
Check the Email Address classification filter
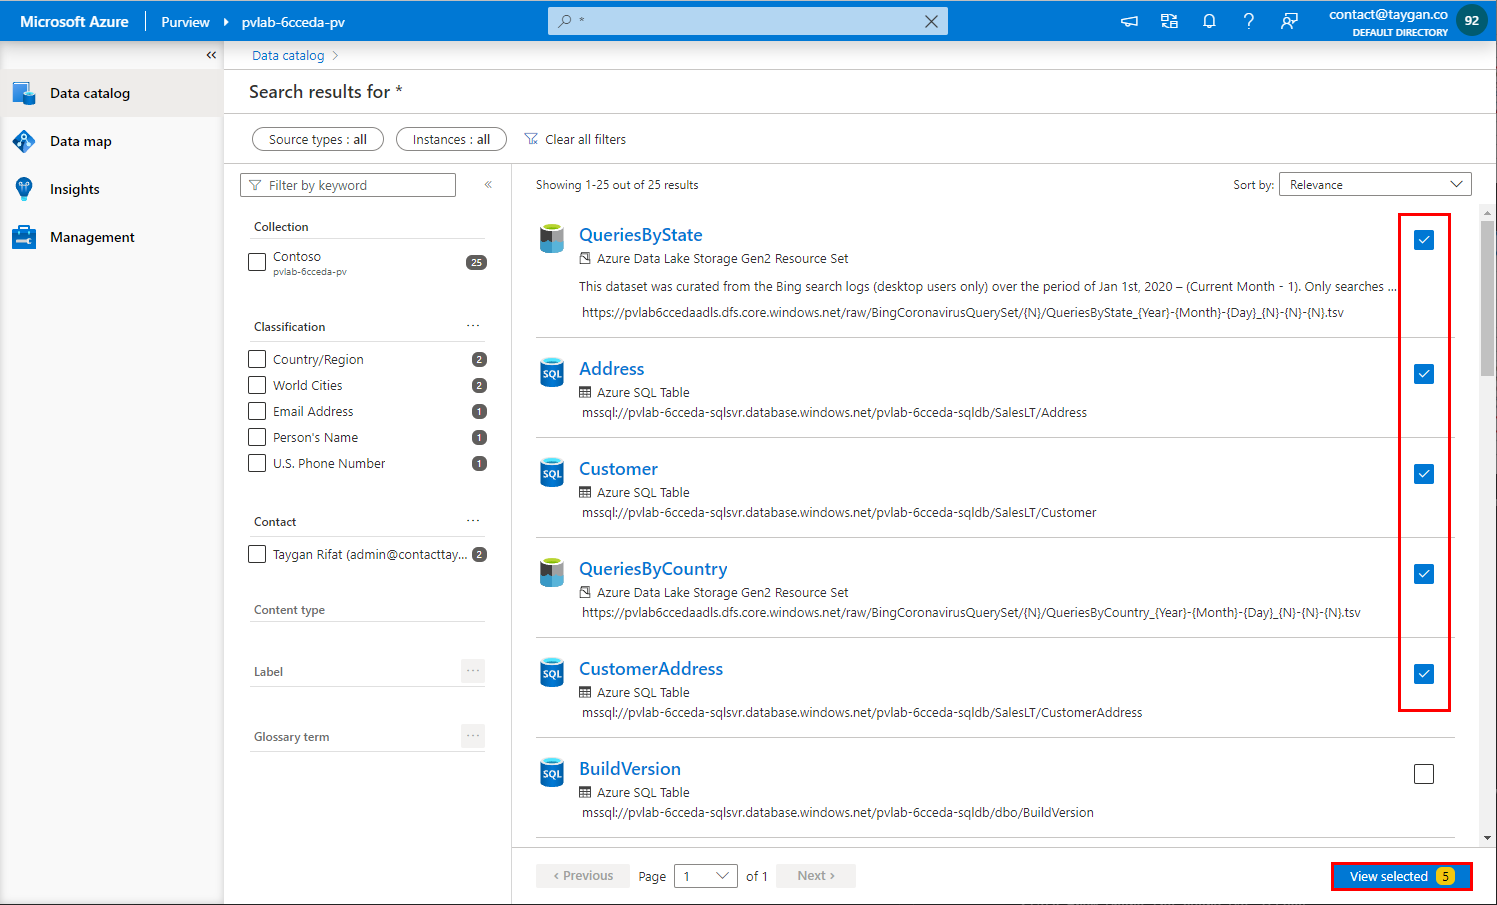click(257, 411)
